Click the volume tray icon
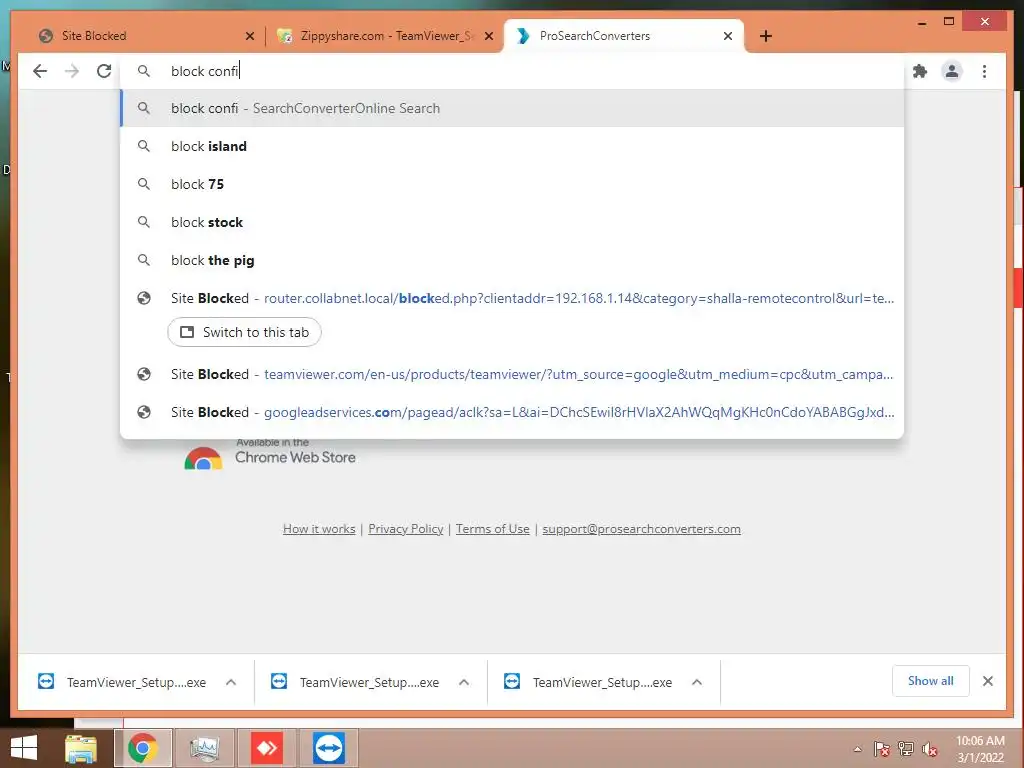Image resolution: width=1024 pixels, height=768 pixels. (930, 749)
